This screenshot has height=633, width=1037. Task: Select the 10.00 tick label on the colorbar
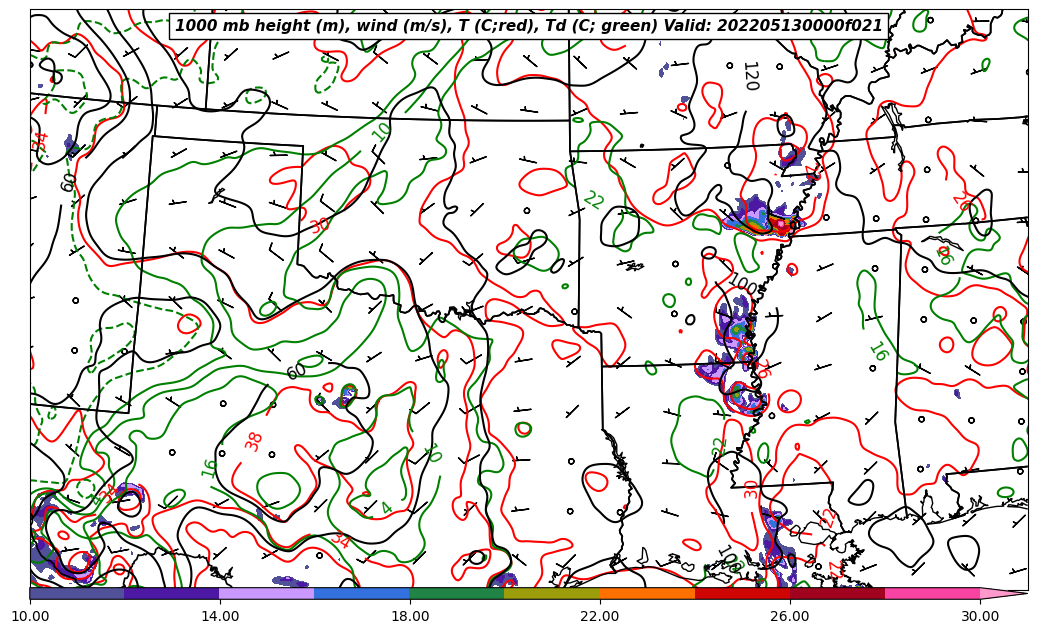coord(30,616)
